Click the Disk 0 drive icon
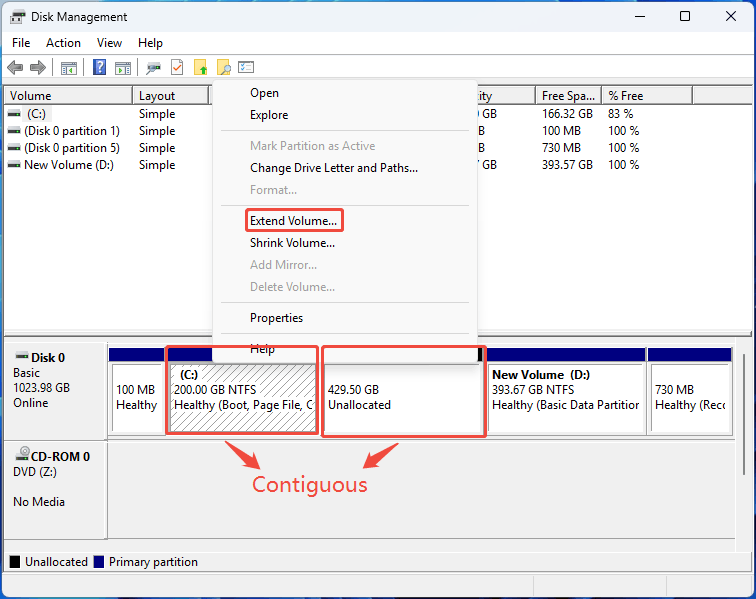The image size is (756, 599). click(22, 356)
